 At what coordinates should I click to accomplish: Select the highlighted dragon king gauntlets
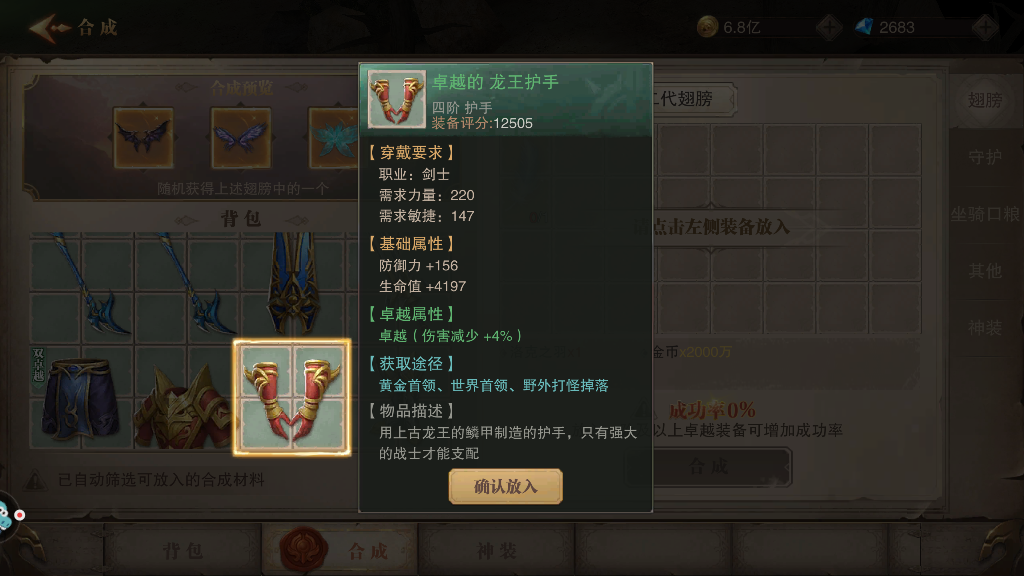(292, 397)
